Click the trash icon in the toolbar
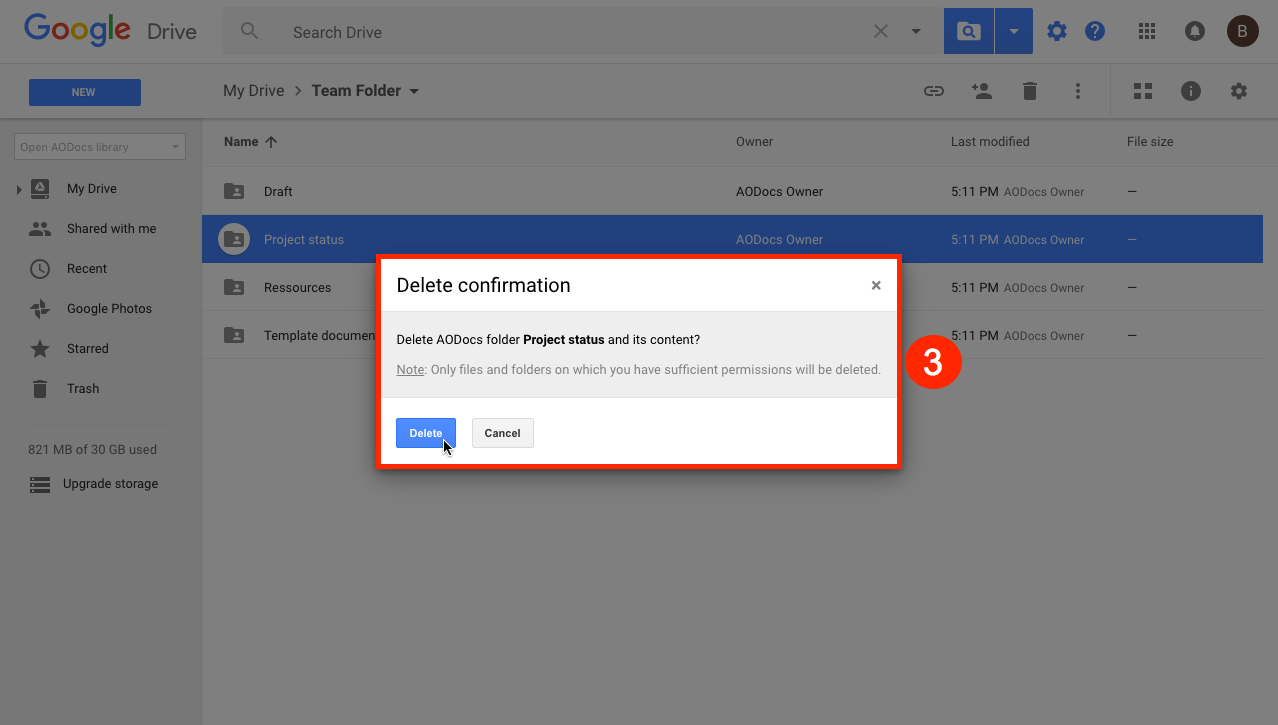The height and width of the screenshot is (725, 1278). [1030, 91]
